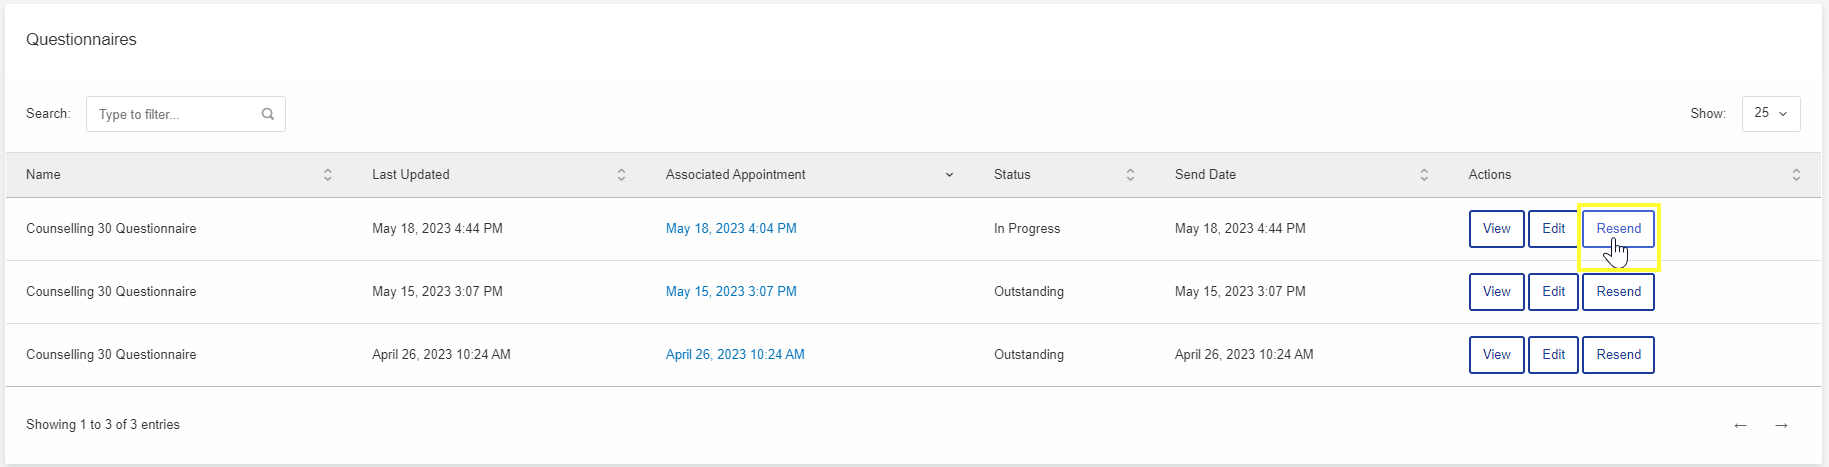Open May 15, 2023 3:07 PM appointment link
Viewport: 1829px width, 467px height.
731,292
